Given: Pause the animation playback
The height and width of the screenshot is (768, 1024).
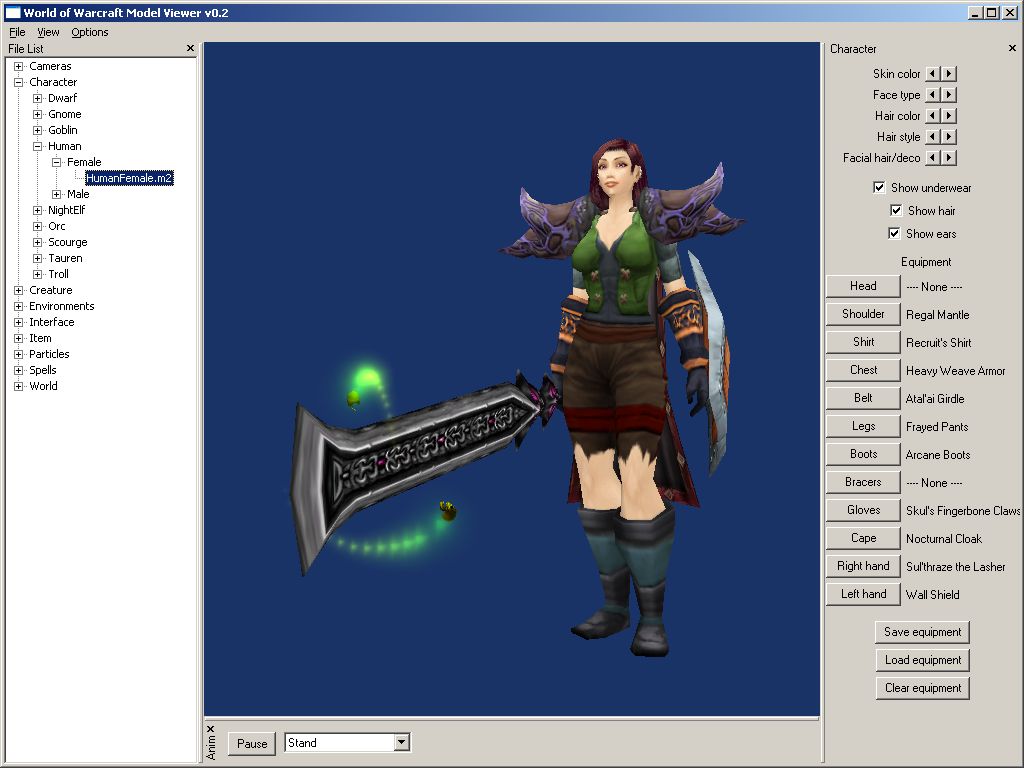Looking at the screenshot, I should [252, 743].
